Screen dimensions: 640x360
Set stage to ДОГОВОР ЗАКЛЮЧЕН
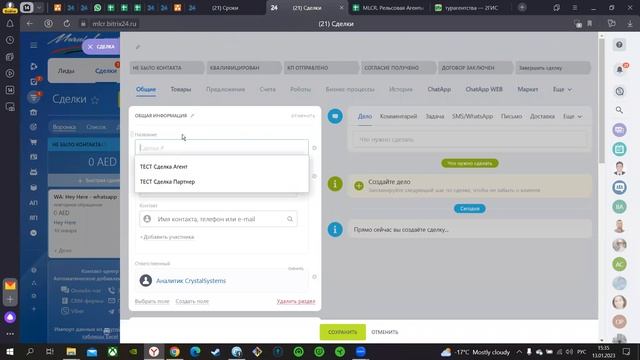click(475, 68)
